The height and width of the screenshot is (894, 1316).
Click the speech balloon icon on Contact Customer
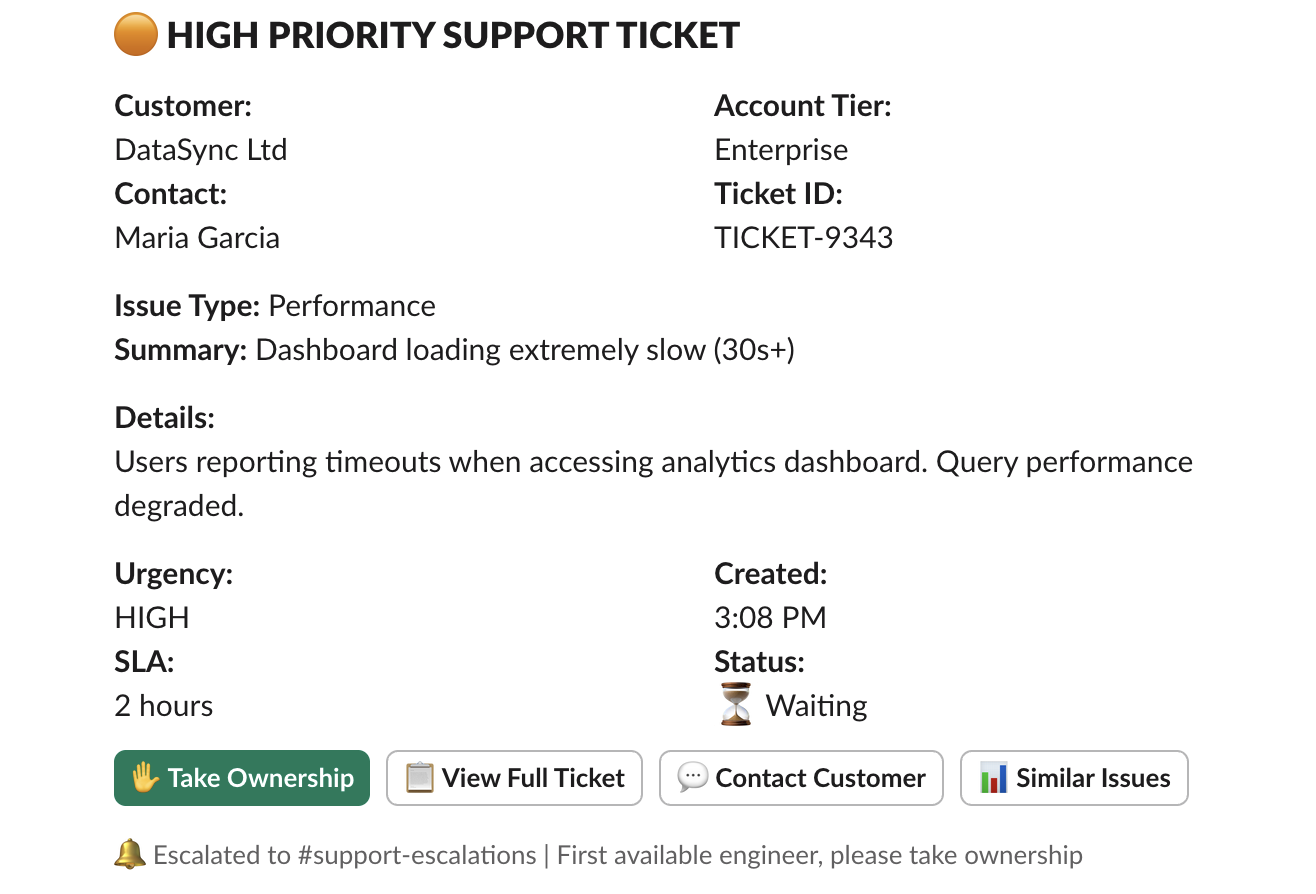coord(692,777)
